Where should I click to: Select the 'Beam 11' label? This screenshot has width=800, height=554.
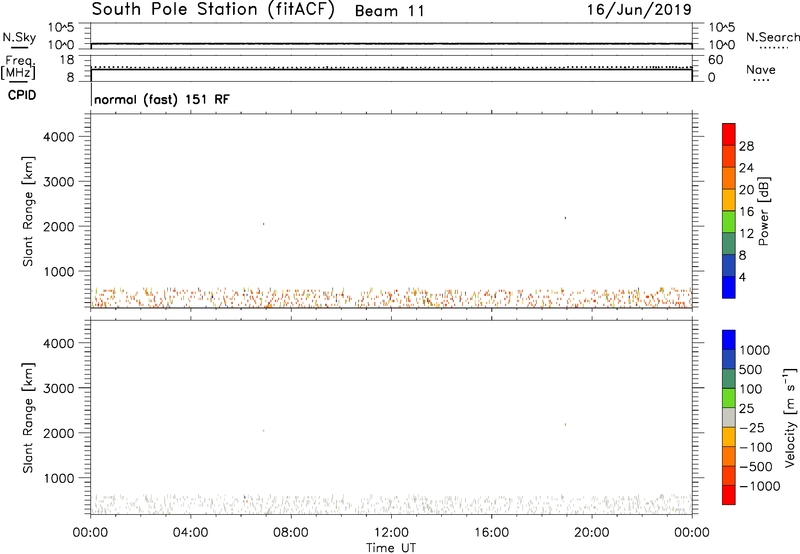pos(390,11)
